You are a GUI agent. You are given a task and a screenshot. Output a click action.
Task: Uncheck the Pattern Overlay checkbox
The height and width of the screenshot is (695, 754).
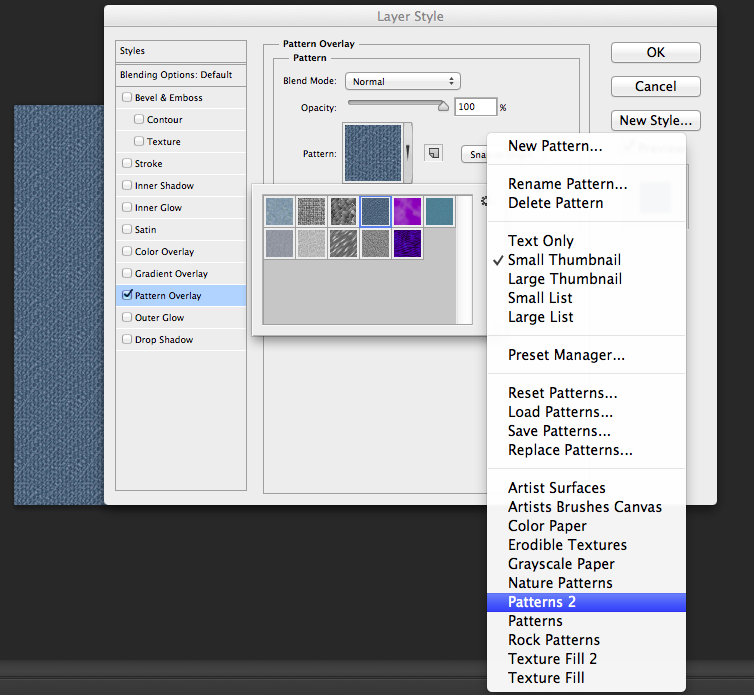tap(127, 295)
